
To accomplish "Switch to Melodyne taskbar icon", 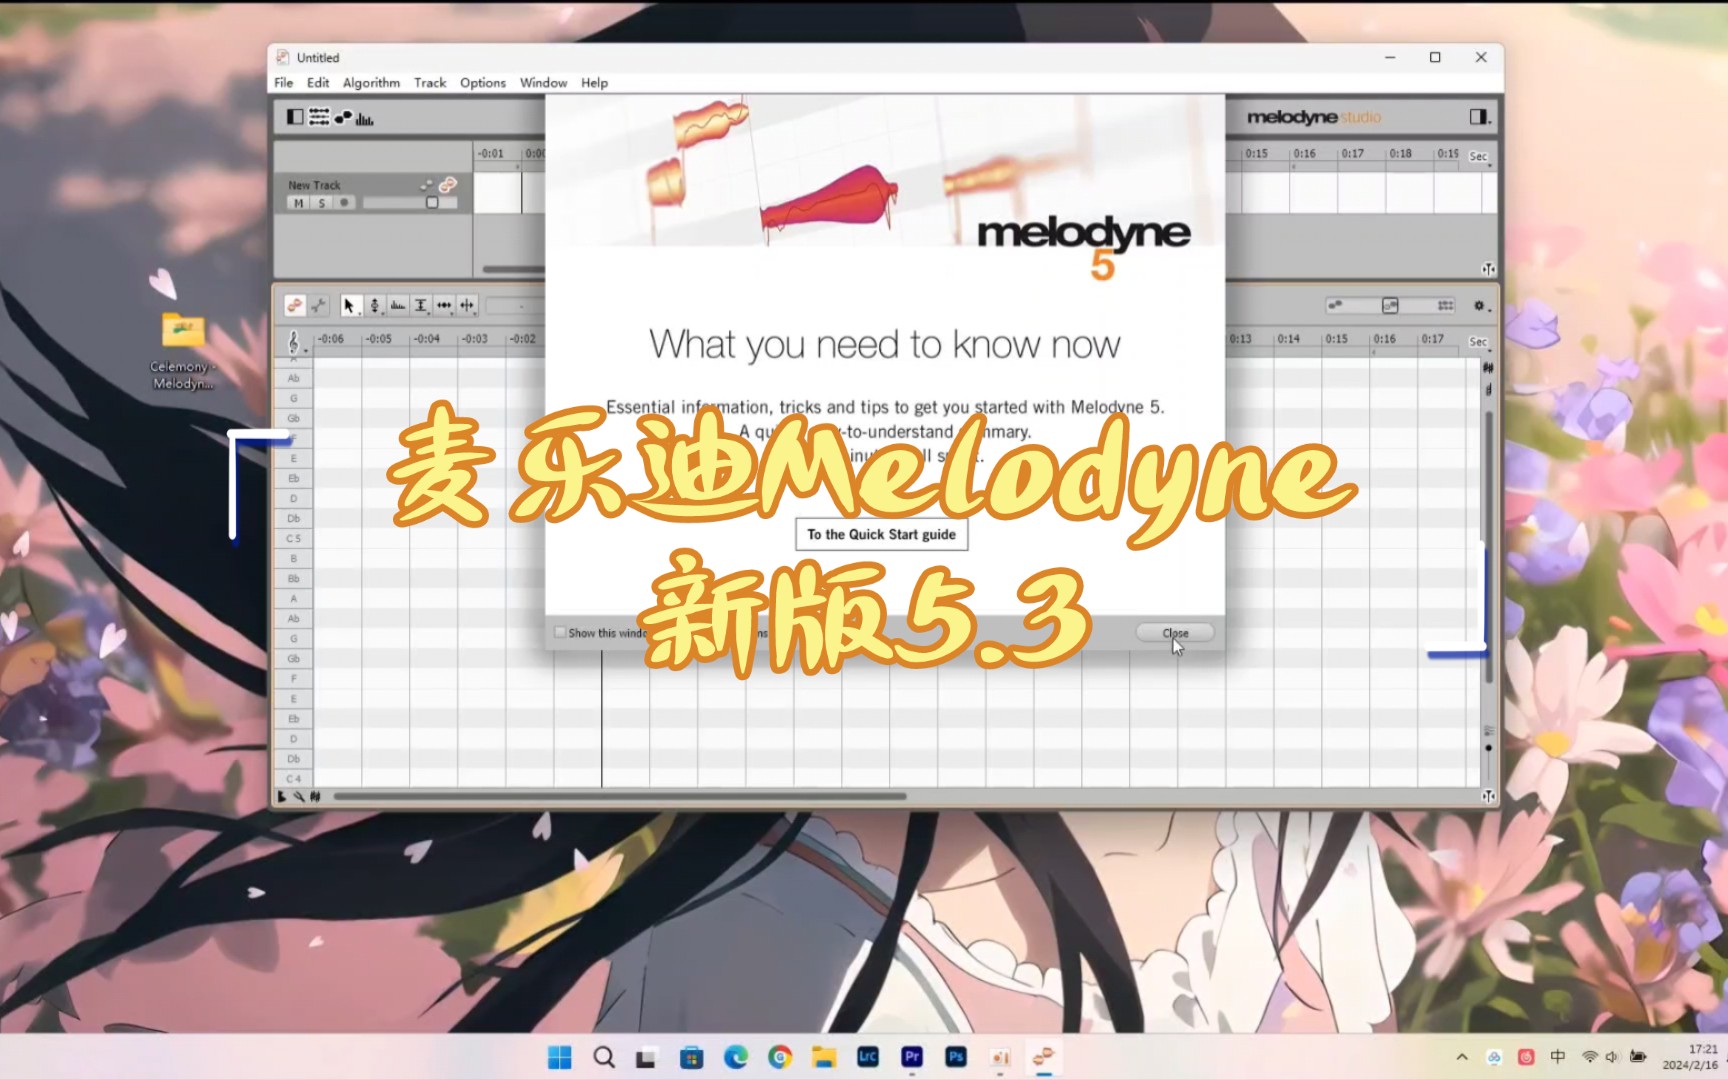I will point(1044,1057).
